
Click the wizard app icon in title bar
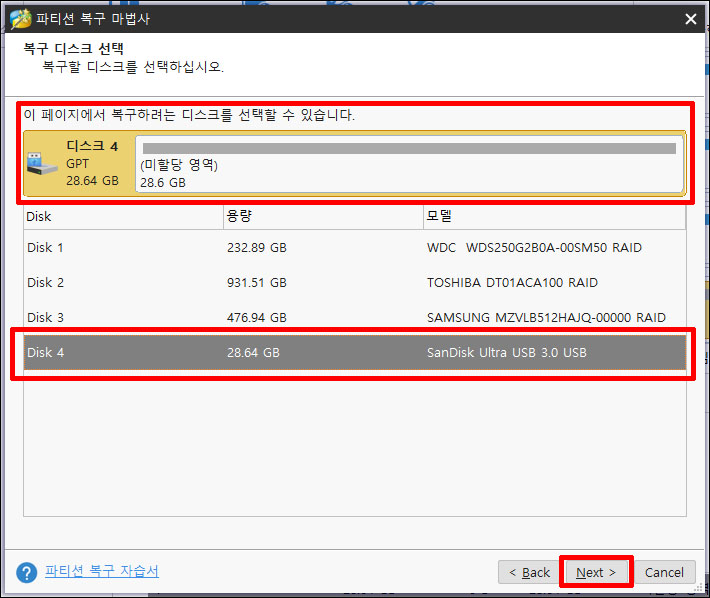(x=20, y=19)
